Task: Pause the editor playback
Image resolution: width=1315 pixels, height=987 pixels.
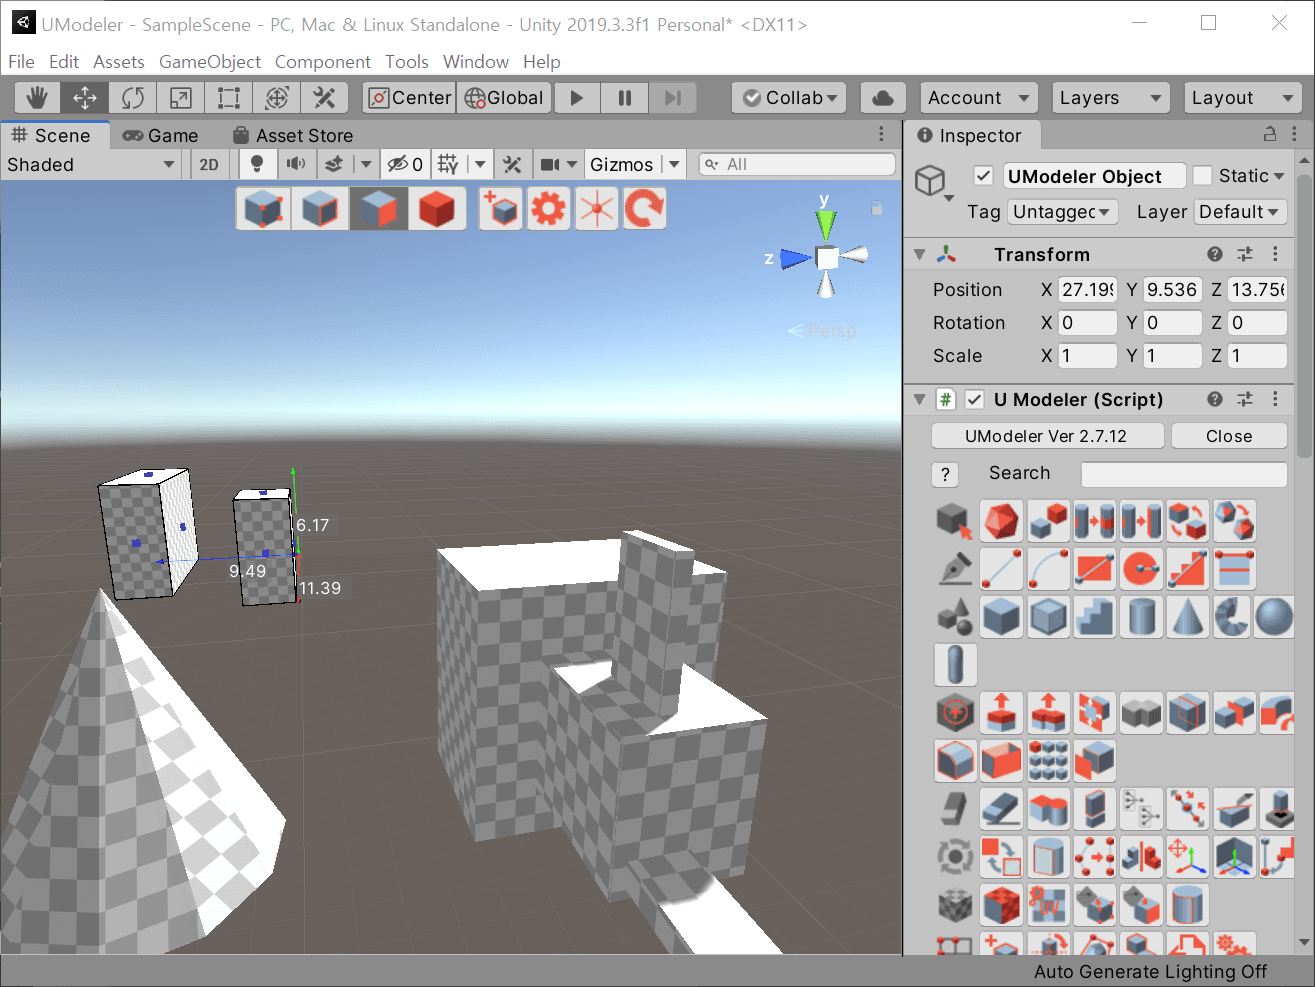Action: pos(625,97)
